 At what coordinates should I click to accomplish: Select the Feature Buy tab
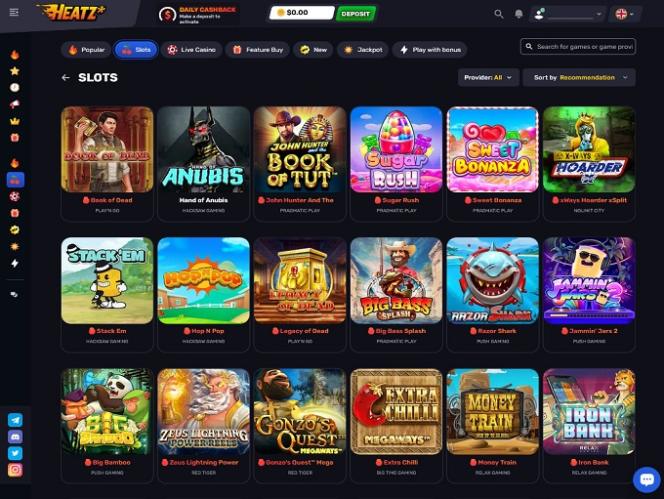(257, 50)
